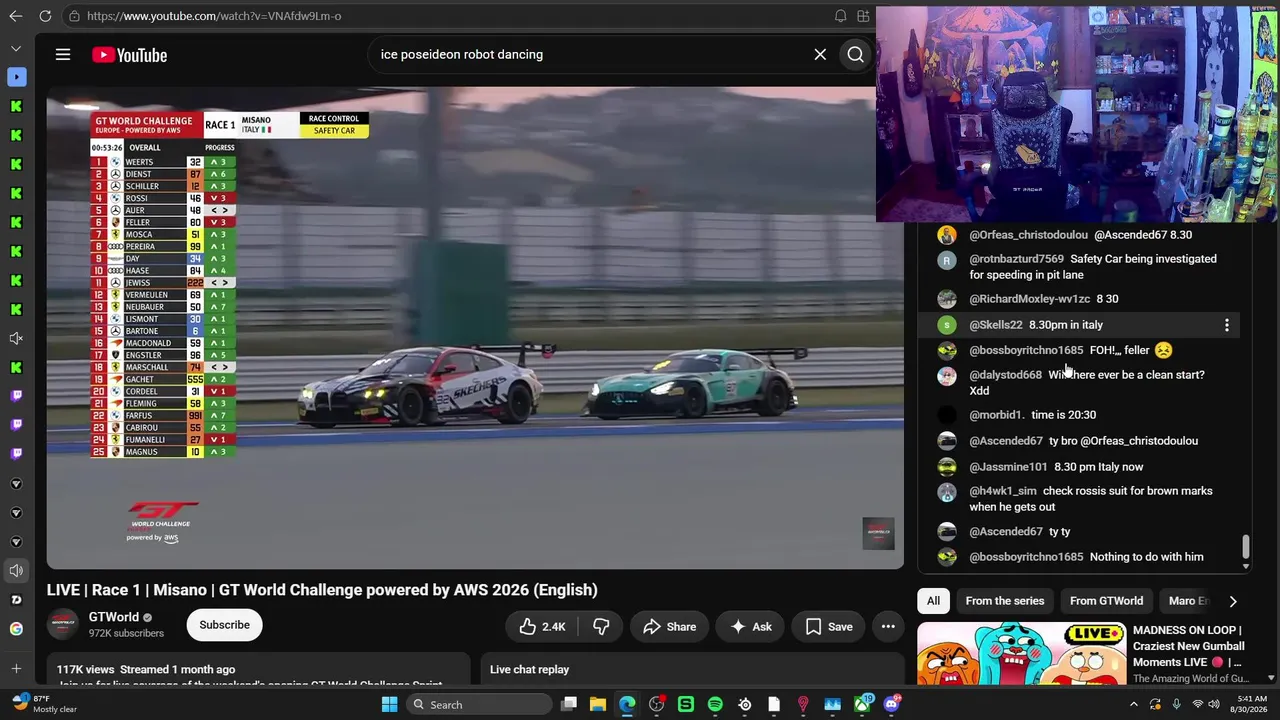Image resolution: width=1280 pixels, height=720 pixels.
Task: Click the chat replay scrollbar thumb
Action: [1245, 547]
